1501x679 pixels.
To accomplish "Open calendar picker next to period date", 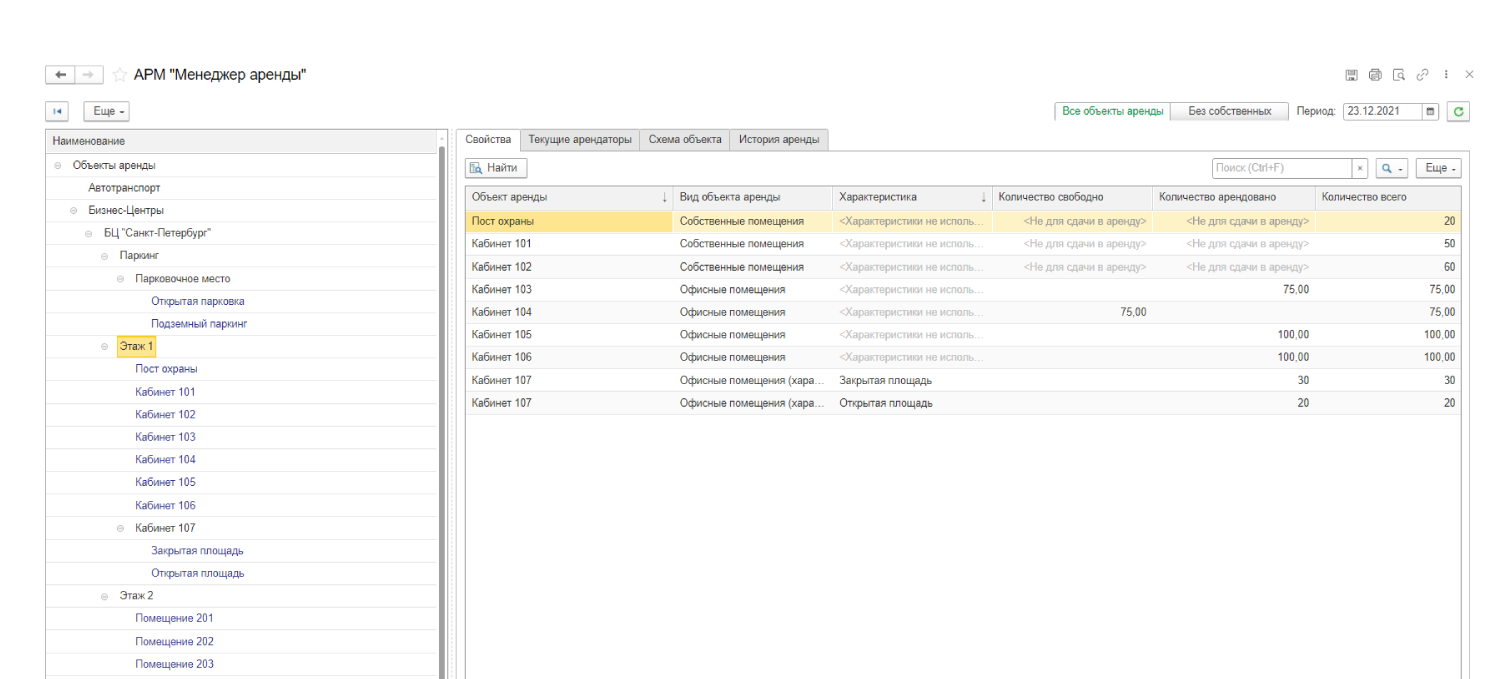I will coord(1430,112).
